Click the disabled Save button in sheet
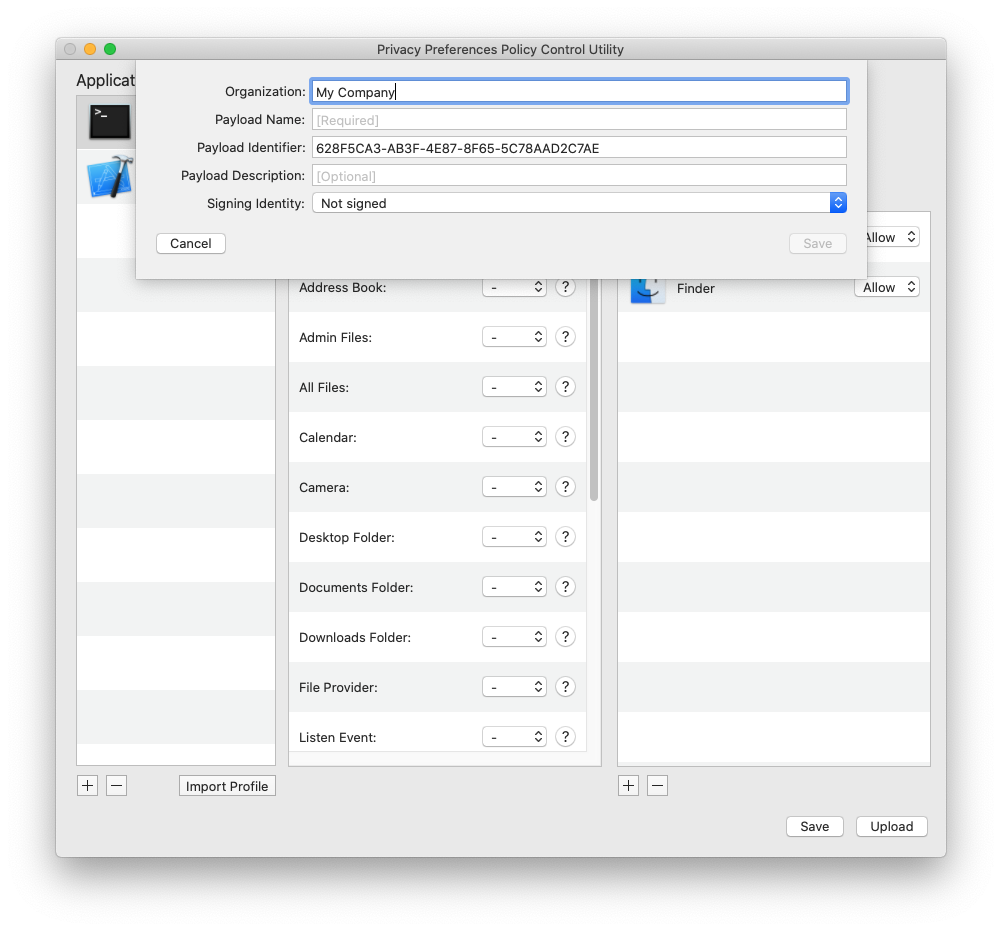The width and height of the screenshot is (1002, 931). click(817, 243)
